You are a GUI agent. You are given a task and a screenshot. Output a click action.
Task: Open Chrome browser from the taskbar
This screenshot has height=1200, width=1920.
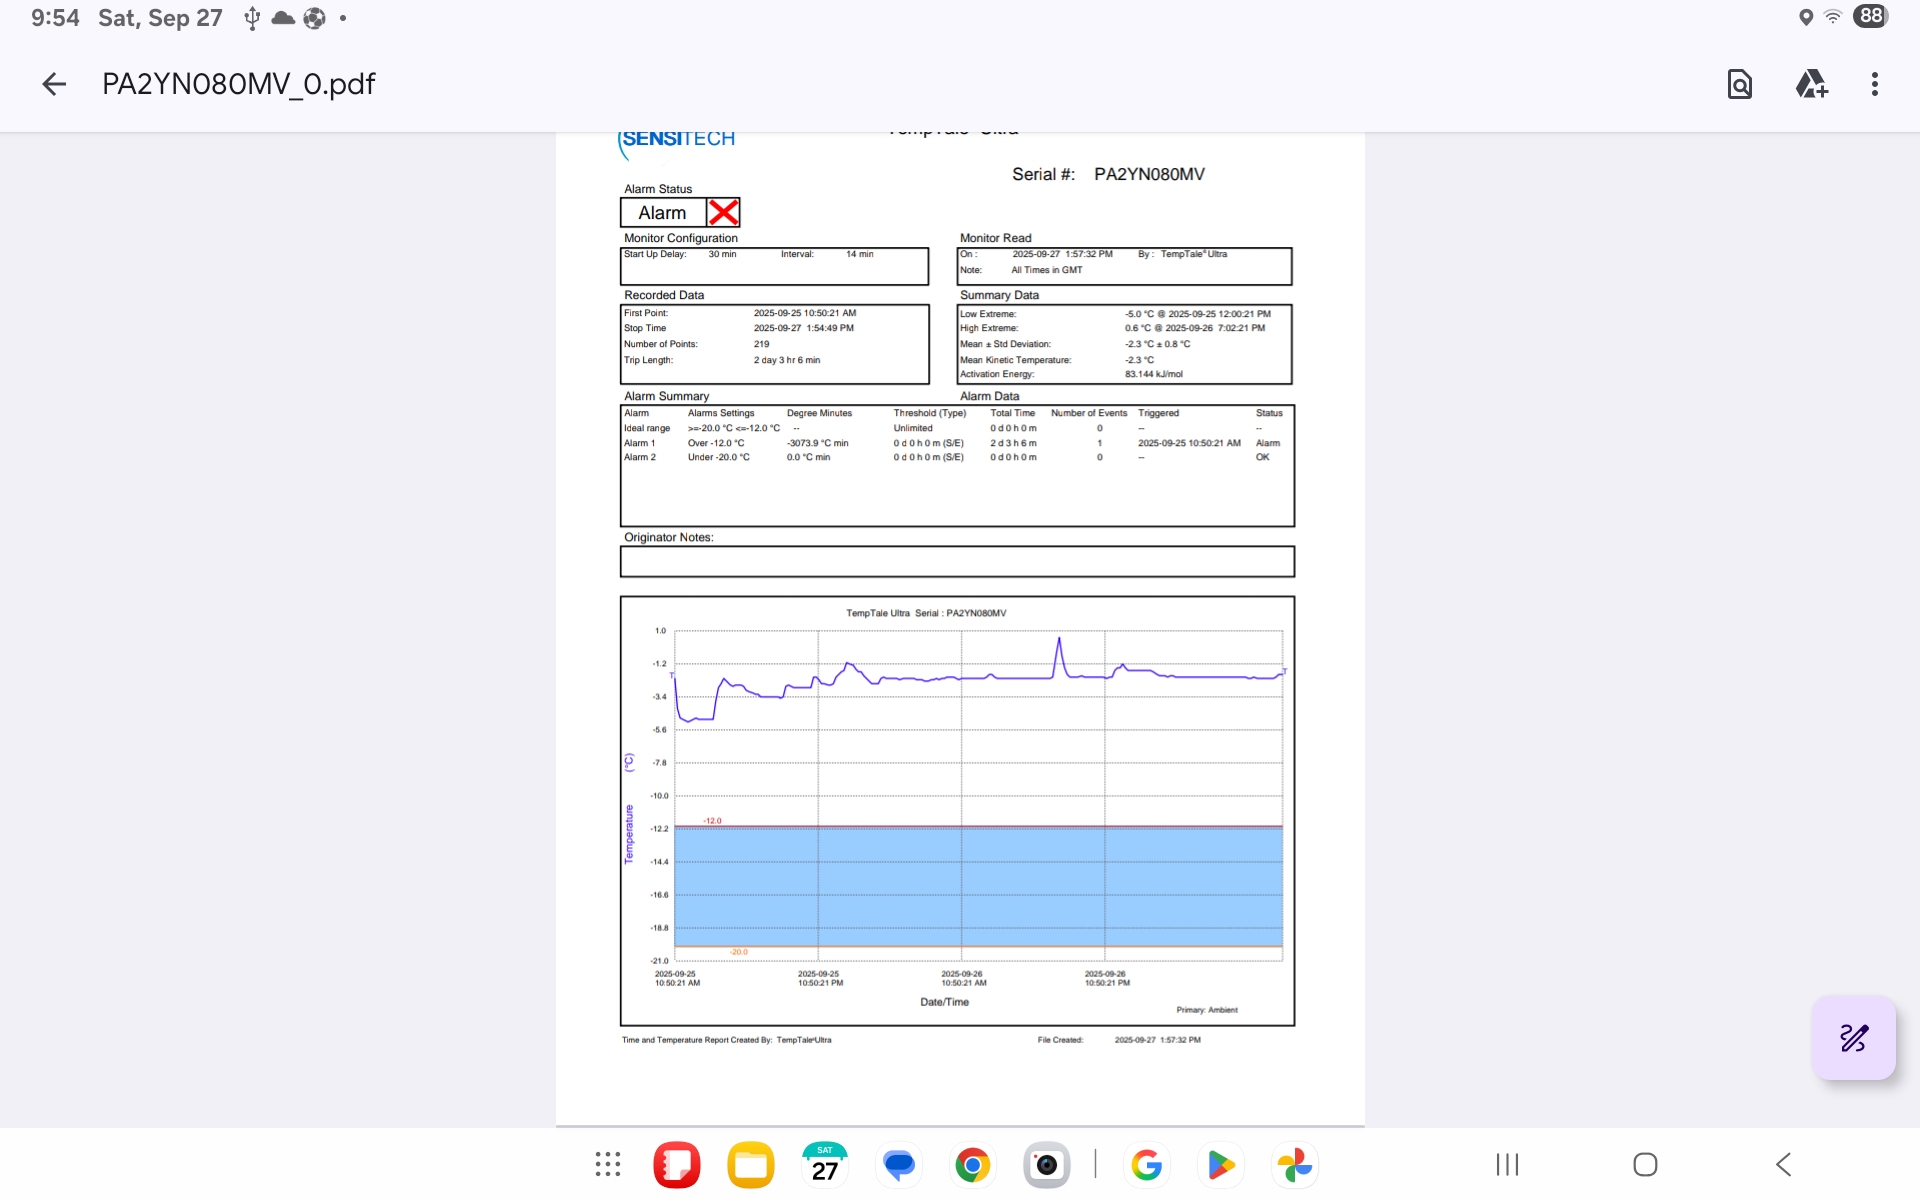[972, 1164]
